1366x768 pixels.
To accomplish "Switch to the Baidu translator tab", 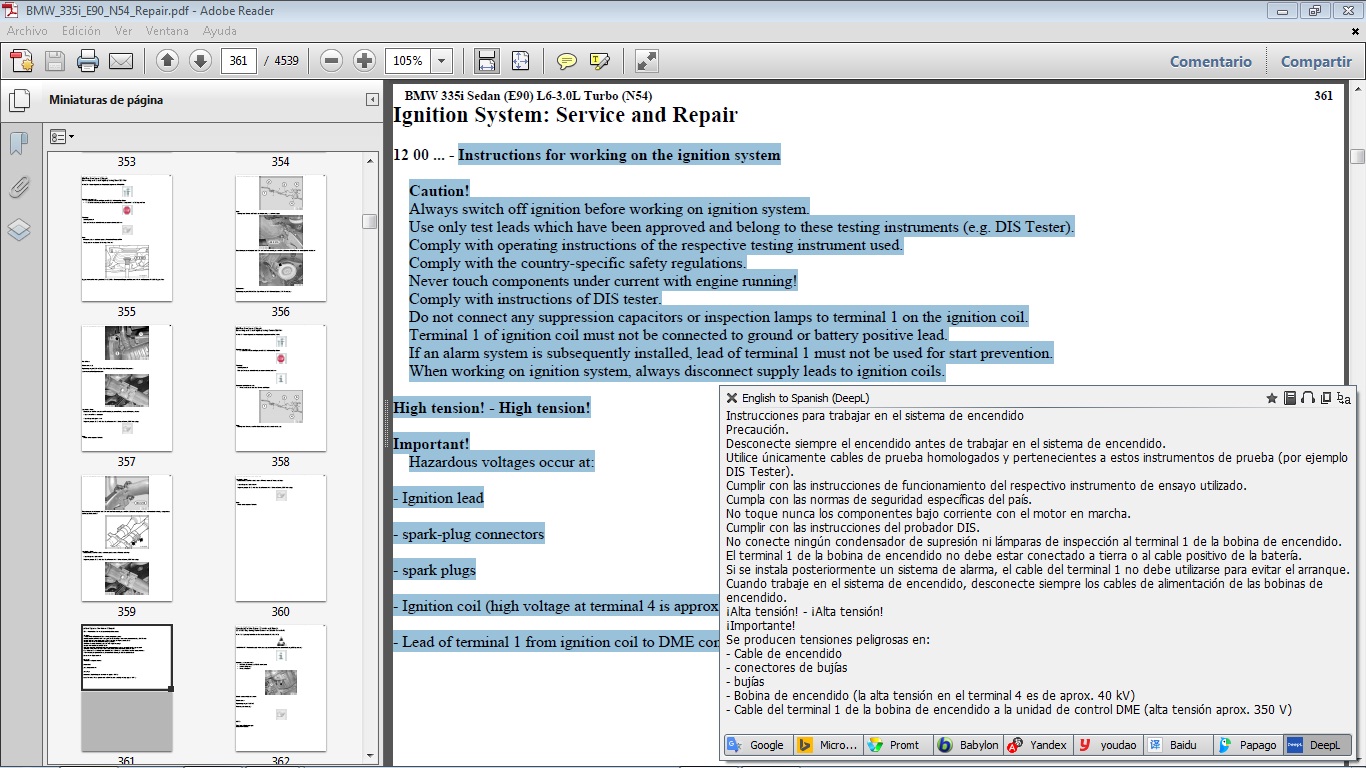I will pos(1177,745).
